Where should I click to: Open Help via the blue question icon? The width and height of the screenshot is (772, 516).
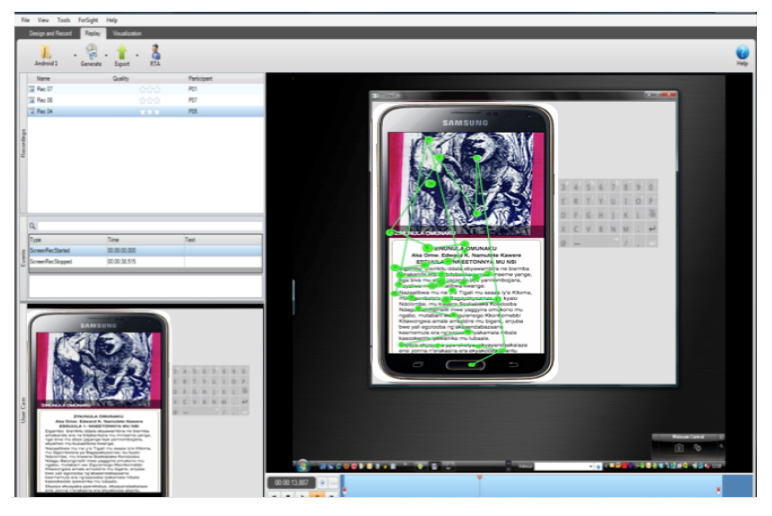pyautogui.click(x=742, y=52)
